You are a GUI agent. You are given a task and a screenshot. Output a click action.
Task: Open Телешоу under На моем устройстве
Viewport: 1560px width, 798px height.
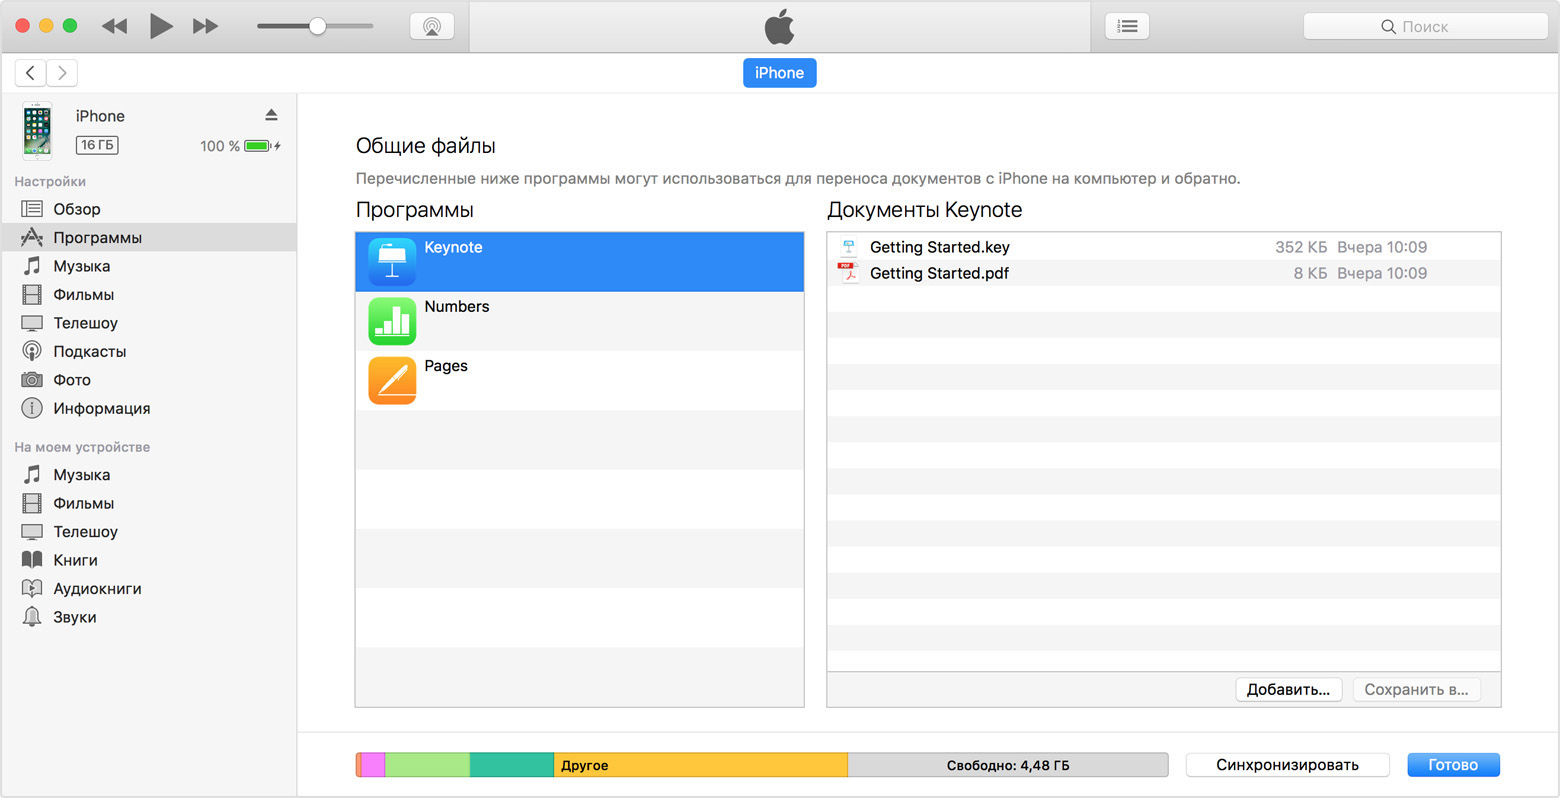coord(148,532)
